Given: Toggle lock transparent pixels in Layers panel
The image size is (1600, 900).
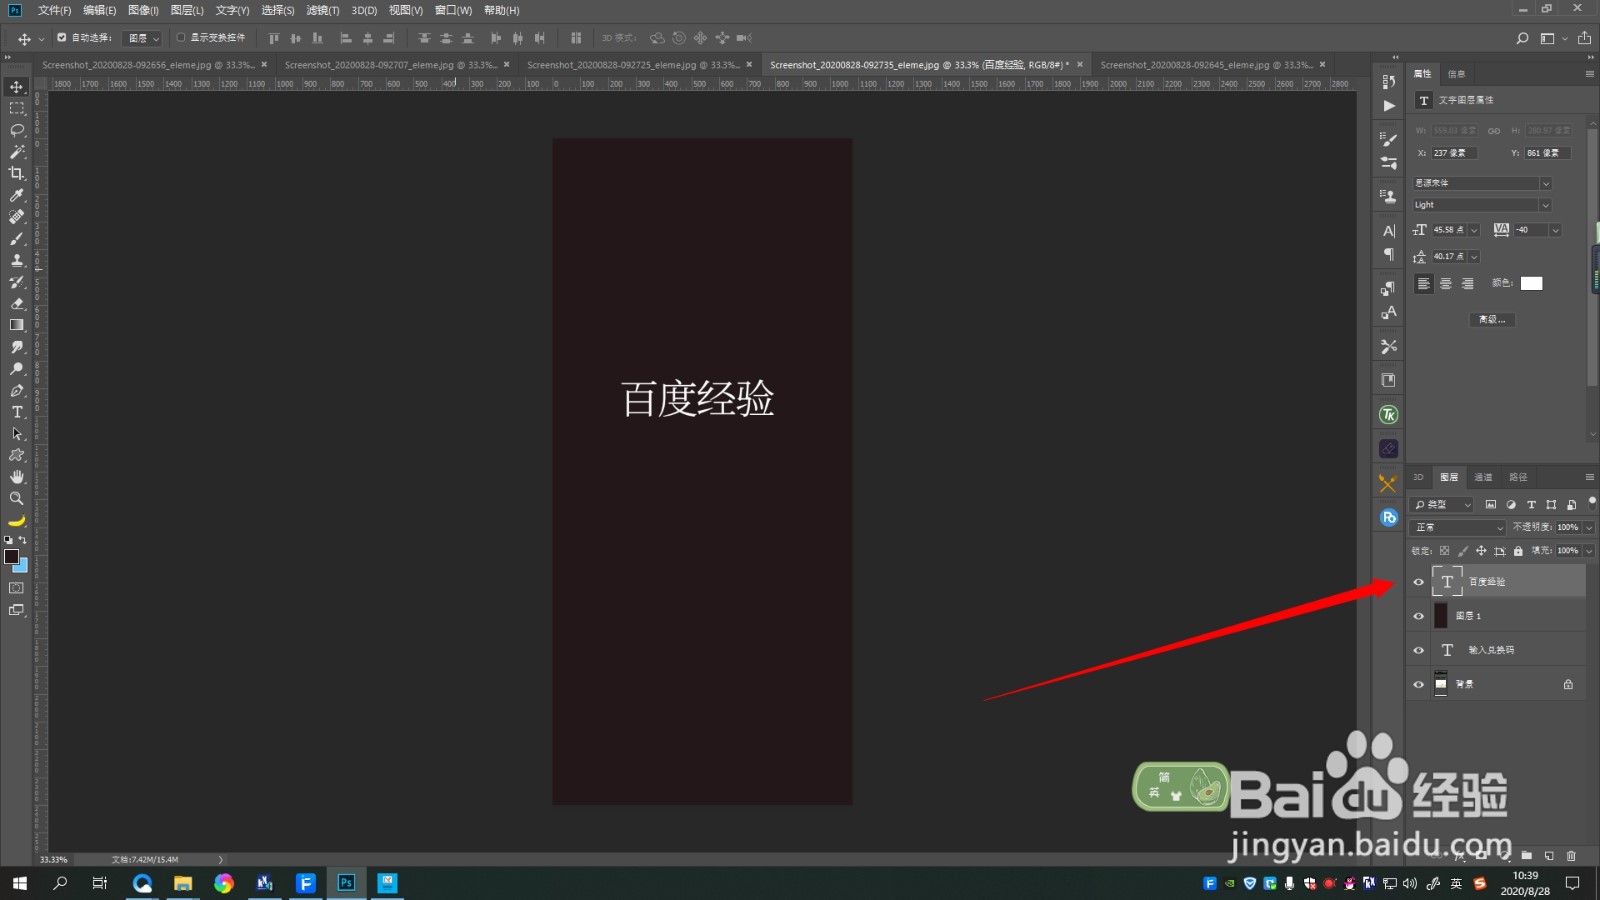Looking at the screenshot, I should click(x=1444, y=551).
